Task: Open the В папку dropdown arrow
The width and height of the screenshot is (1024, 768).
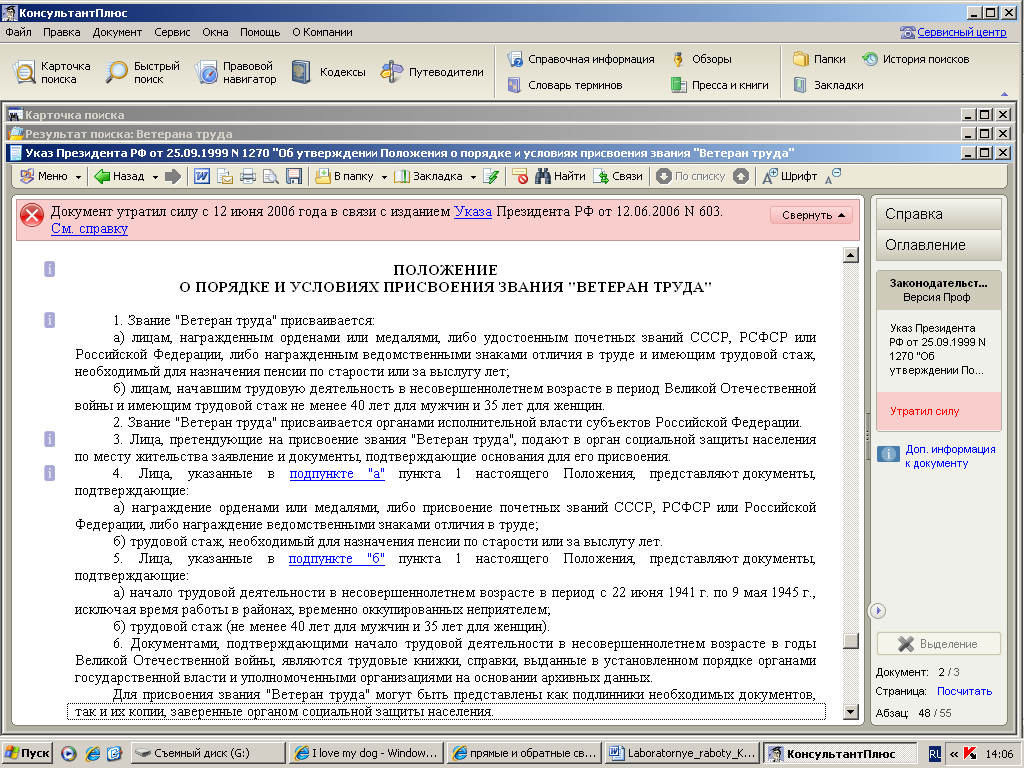Action: (x=384, y=177)
